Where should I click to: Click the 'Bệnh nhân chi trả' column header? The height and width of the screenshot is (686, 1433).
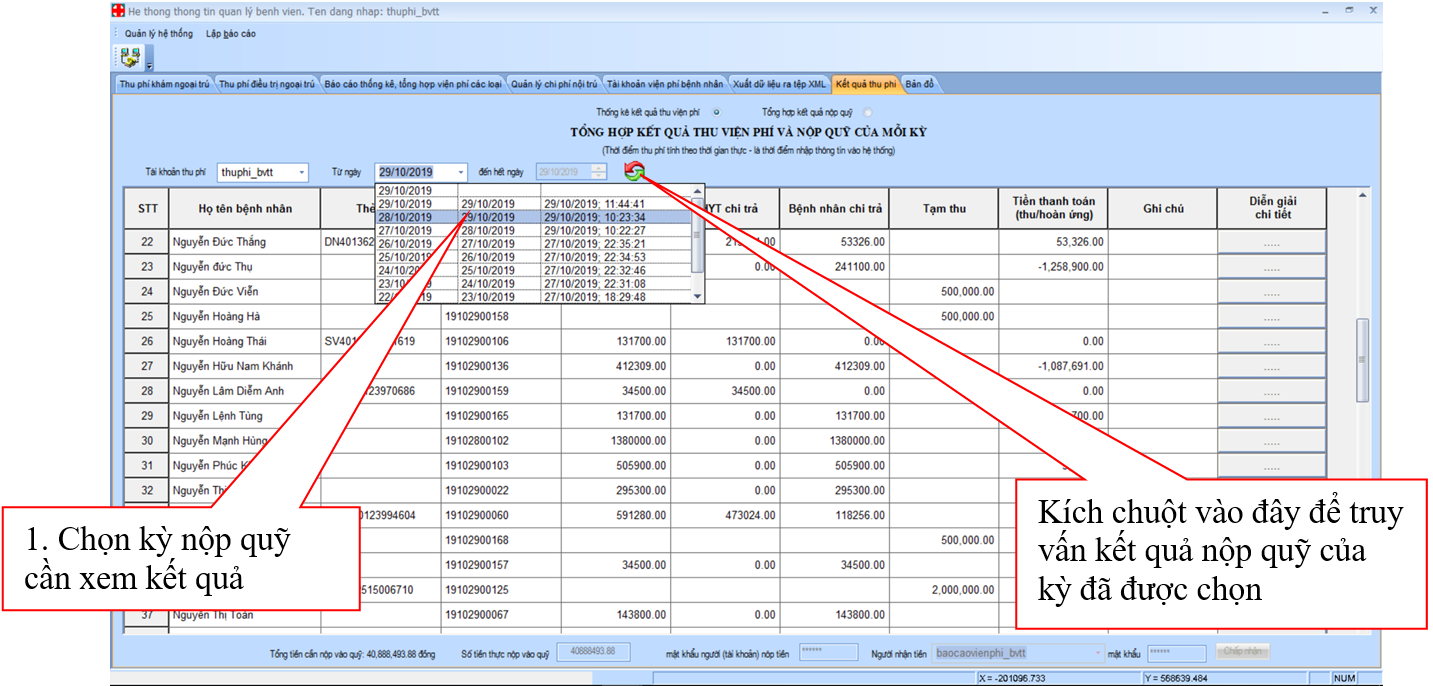835,209
